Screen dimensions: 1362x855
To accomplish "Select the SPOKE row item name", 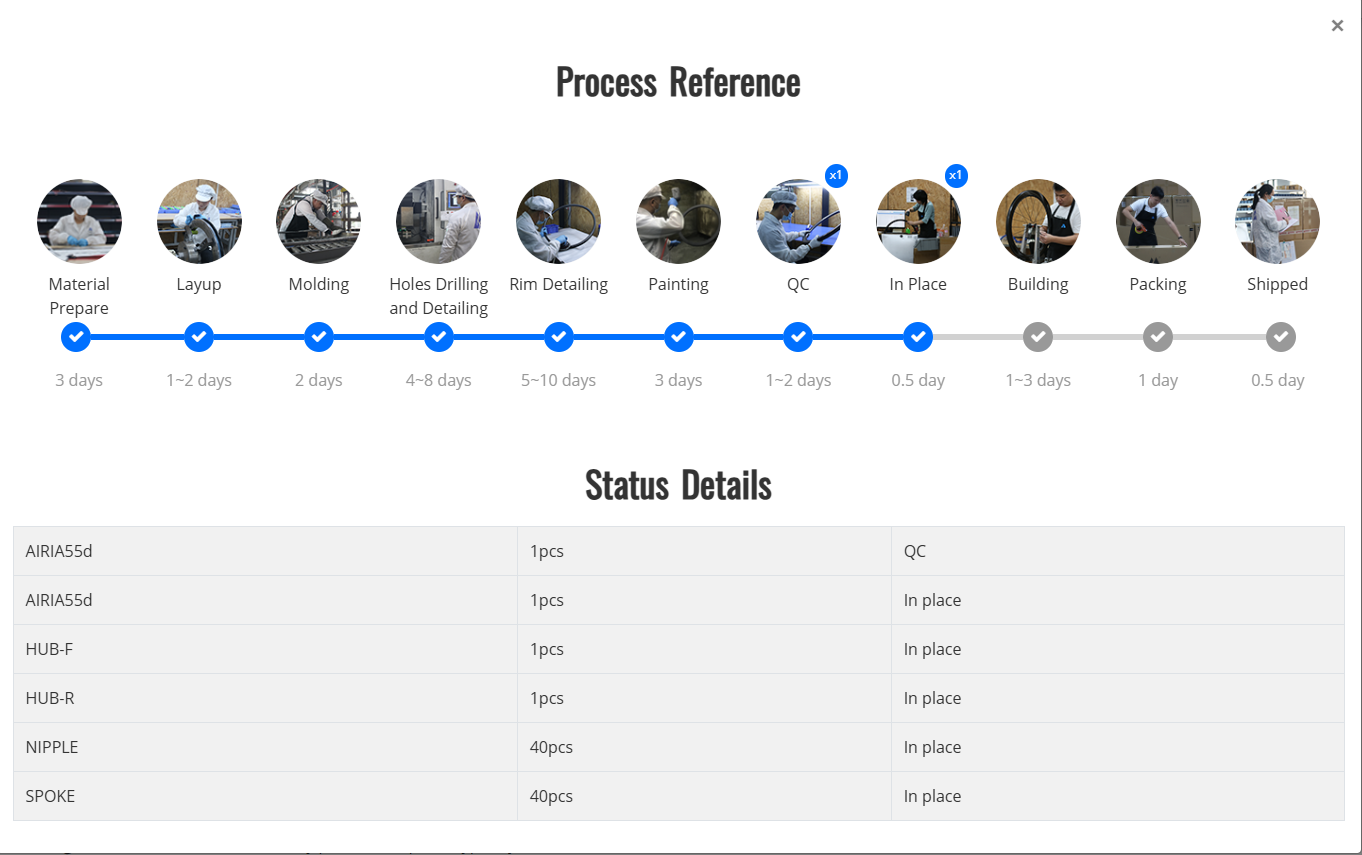I will (x=51, y=796).
